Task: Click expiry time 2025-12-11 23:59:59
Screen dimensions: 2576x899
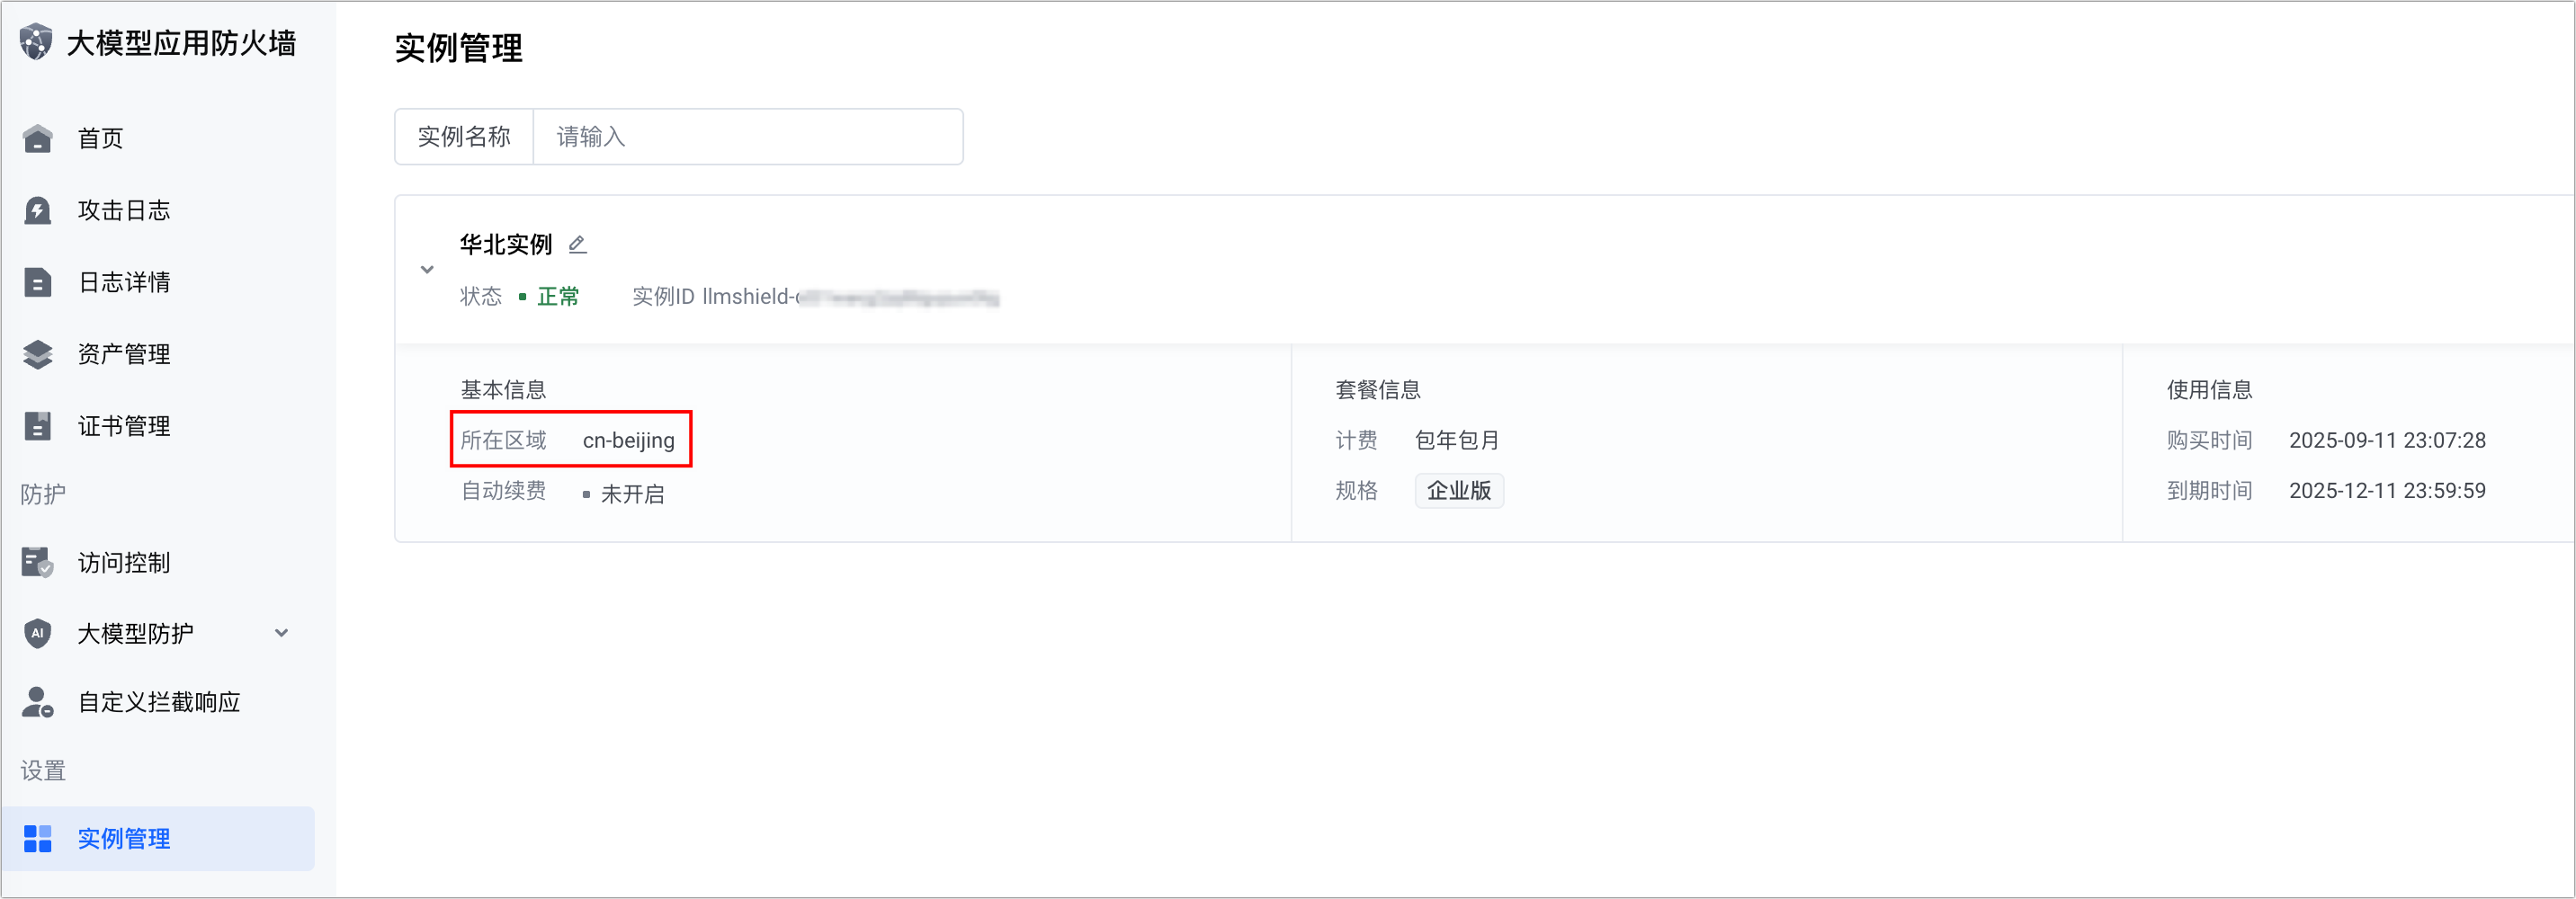Action: [2387, 490]
